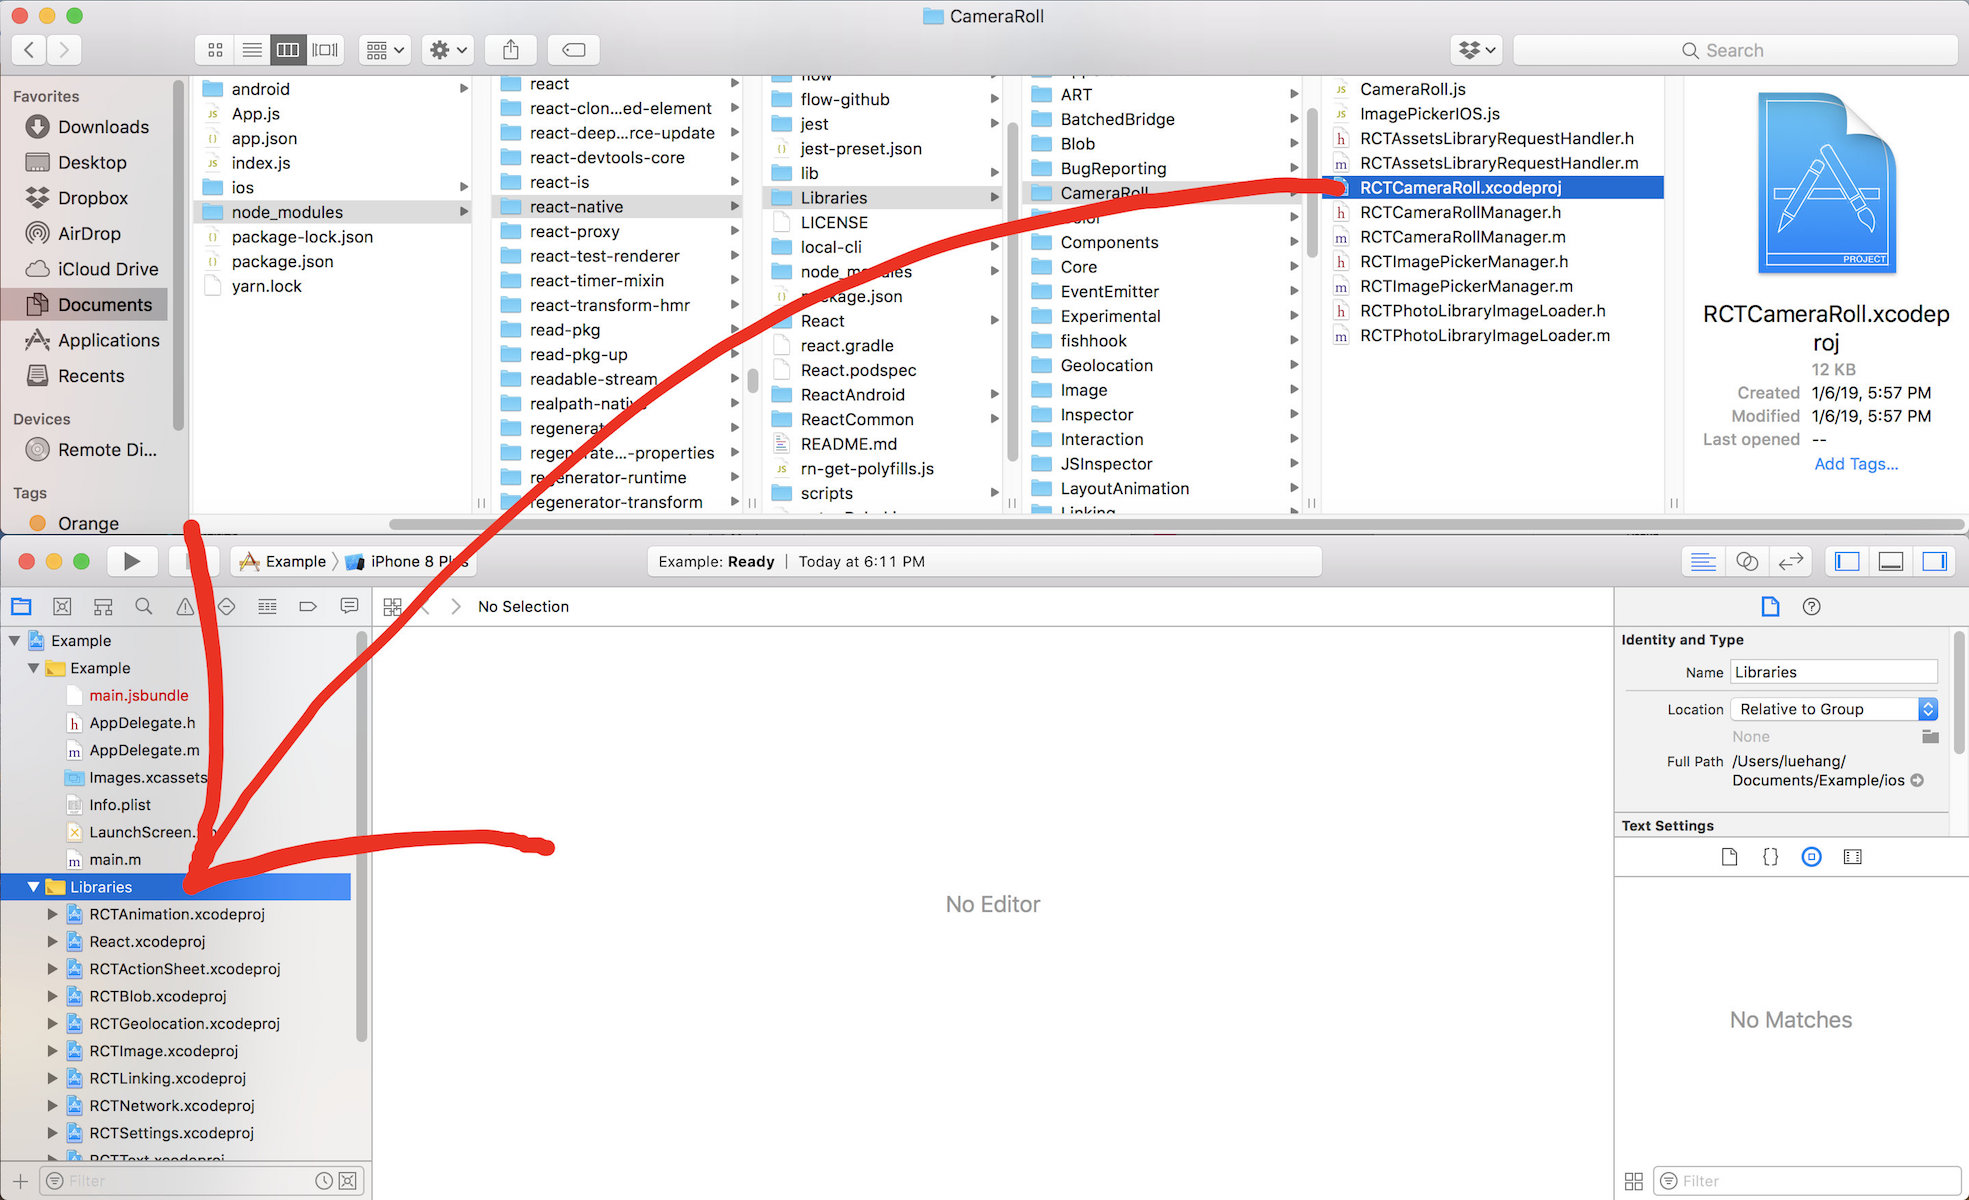Click the Documents folder in Finder sidebar
Screen dimensions: 1969x1200
[103, 304]
